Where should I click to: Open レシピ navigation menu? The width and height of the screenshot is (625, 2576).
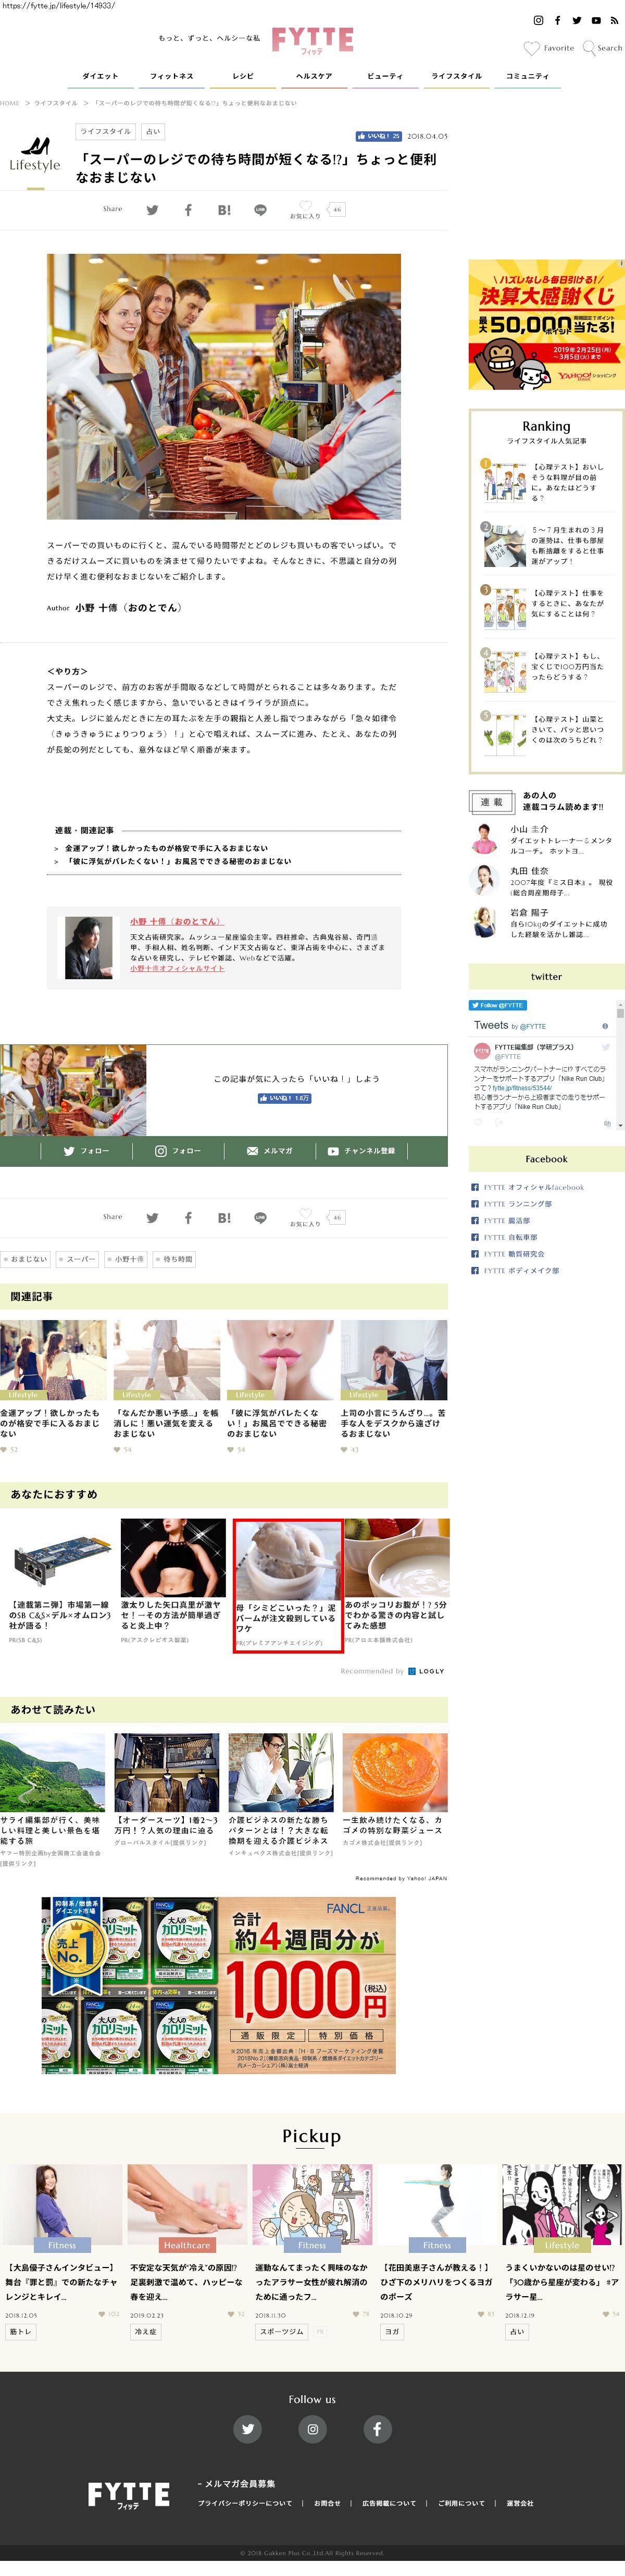pos(243,76)
